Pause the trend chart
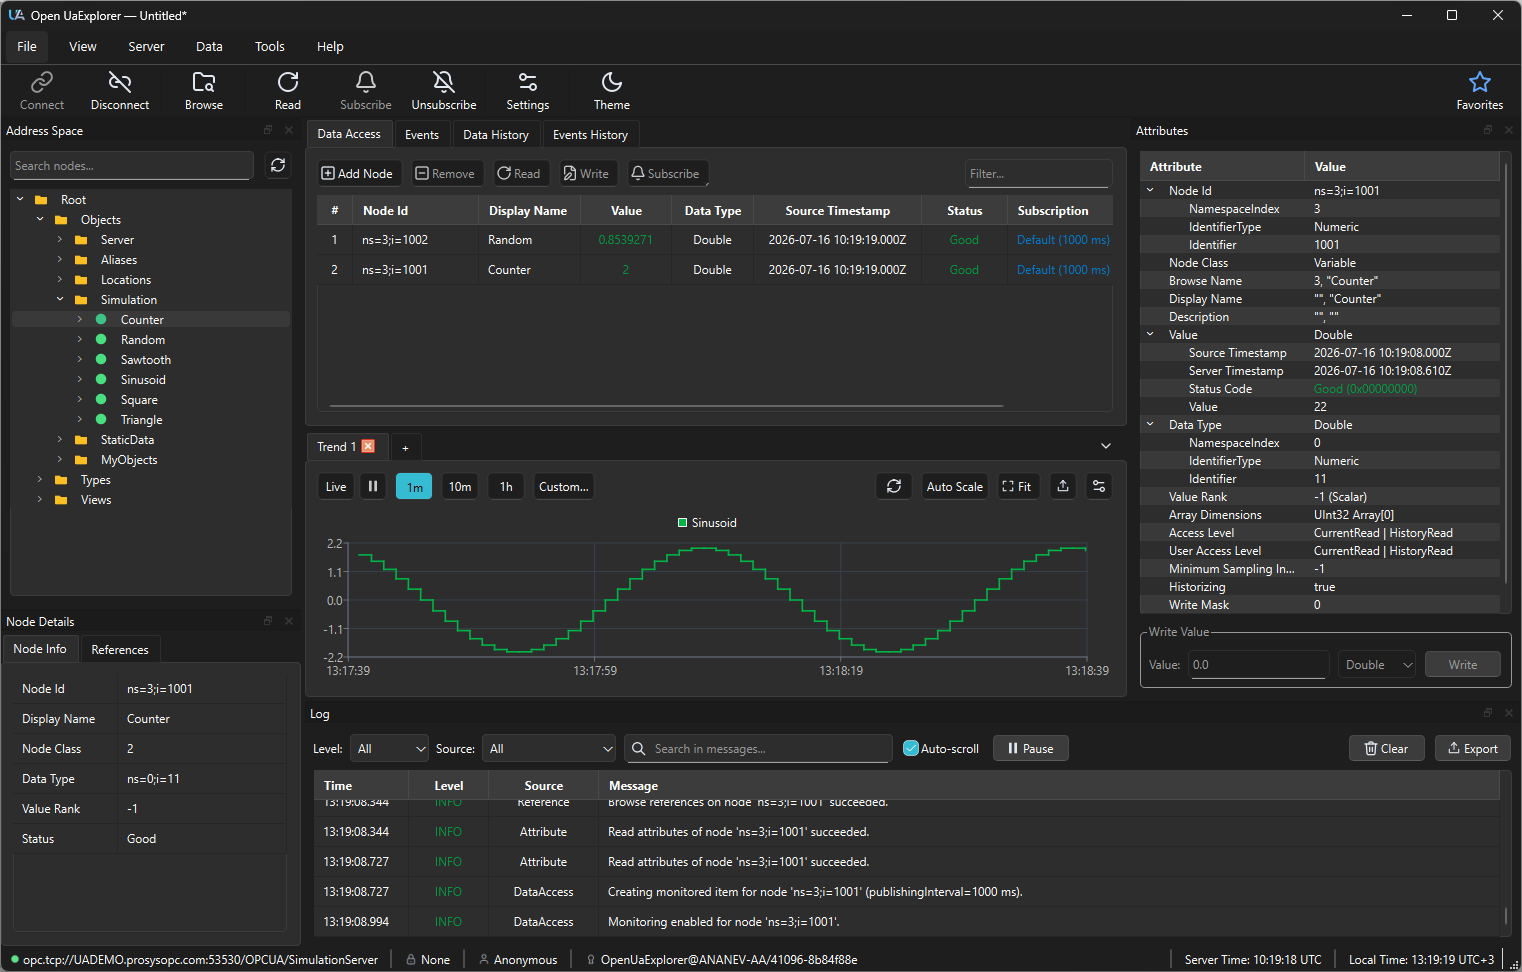The width and height of the screenshot is (1522, 972). [x=373, y=486]
